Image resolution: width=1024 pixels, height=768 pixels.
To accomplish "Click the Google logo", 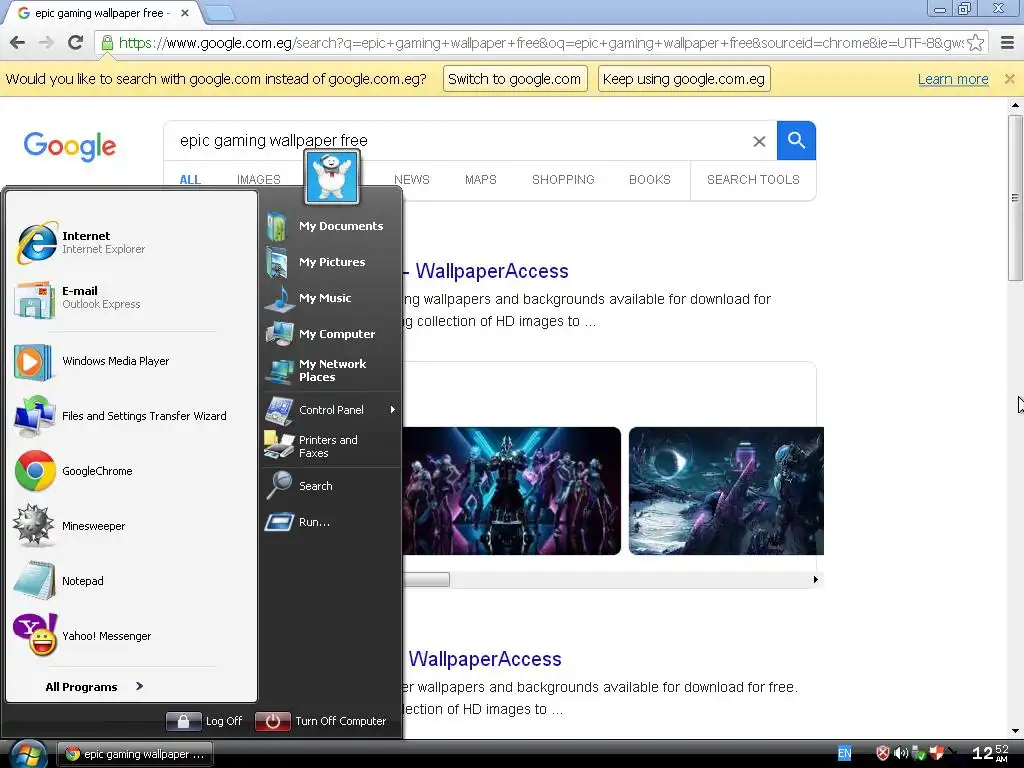I will pyautogui.click(x=70, y=146).
